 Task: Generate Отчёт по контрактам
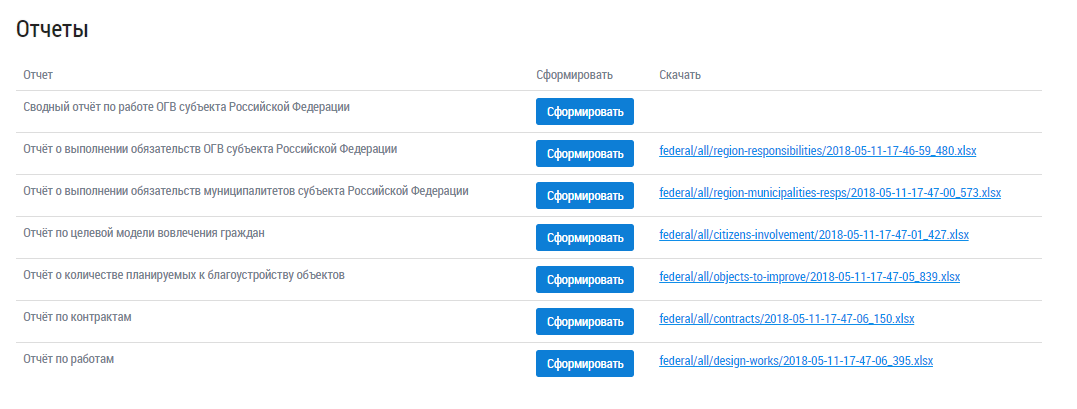tap(584, 322)
